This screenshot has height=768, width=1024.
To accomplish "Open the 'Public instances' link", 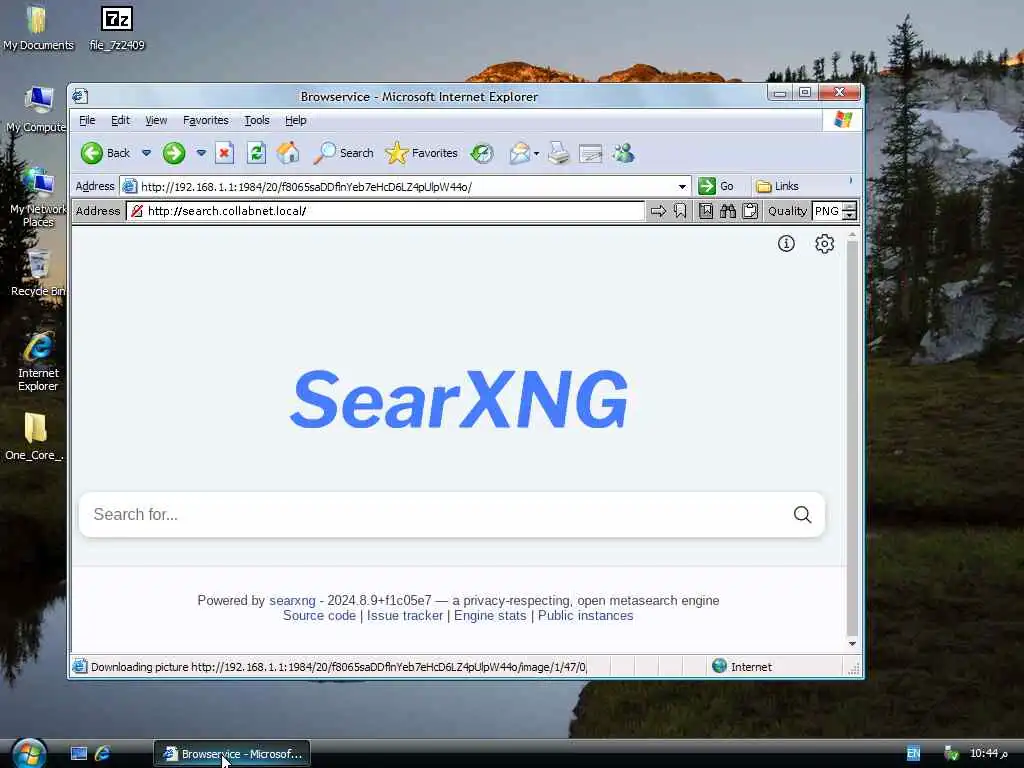I will [586, 616].
